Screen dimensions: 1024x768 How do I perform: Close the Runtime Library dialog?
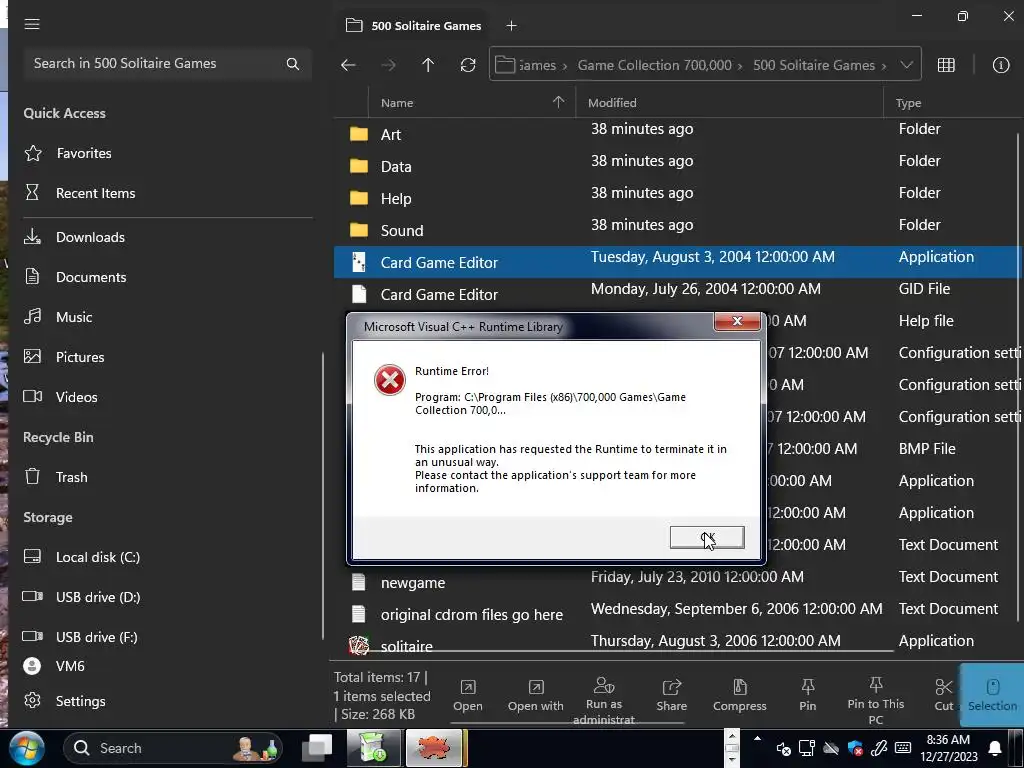[737, 321]
